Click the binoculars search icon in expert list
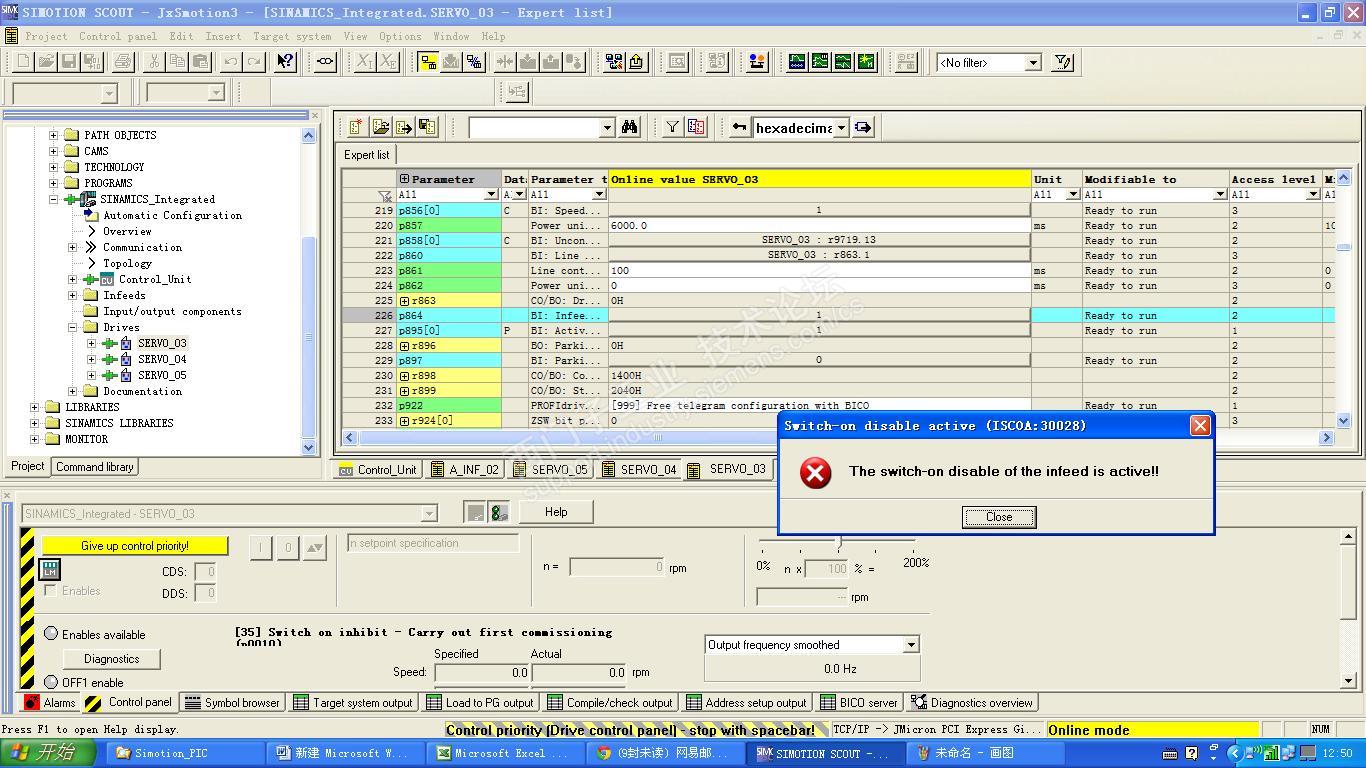Viewport: 1366px width, 768px height. [629, 127]
